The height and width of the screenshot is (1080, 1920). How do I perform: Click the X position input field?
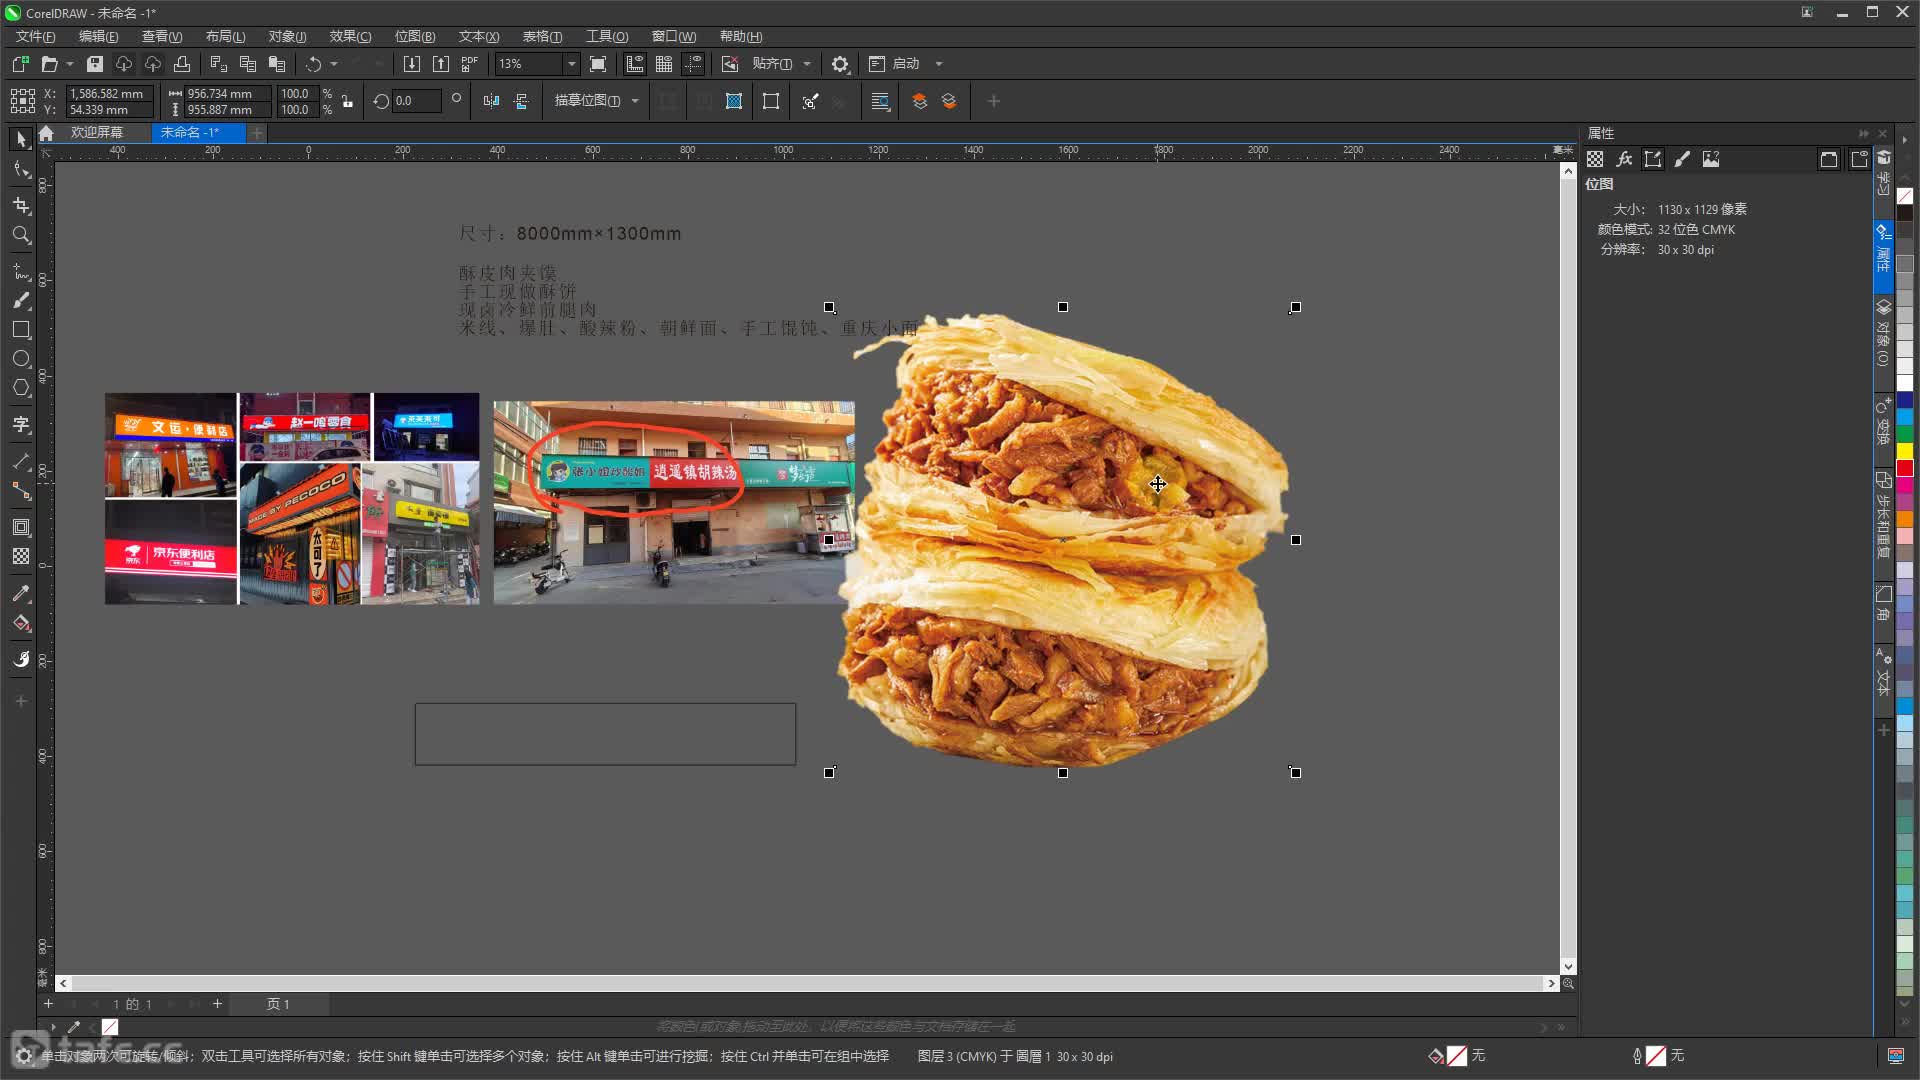(110, 93)
